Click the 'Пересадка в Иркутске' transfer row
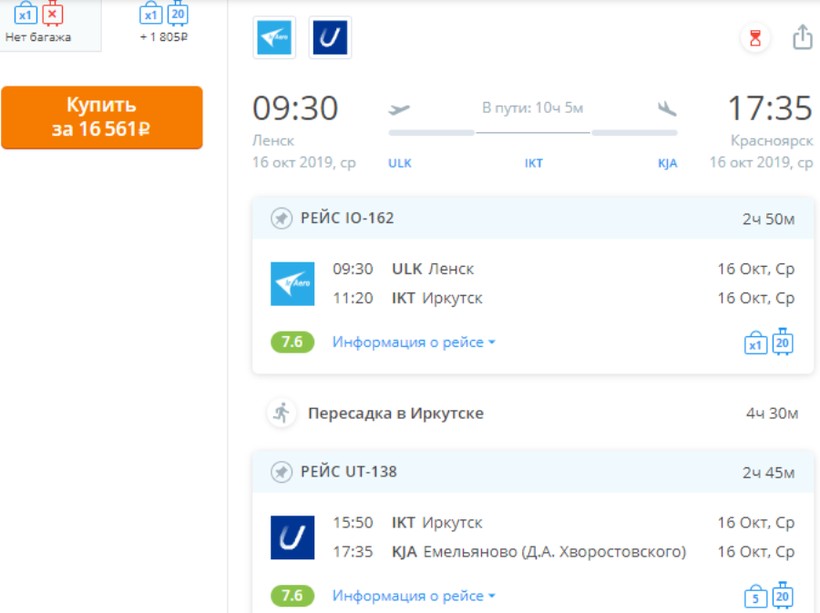The height and width of the screenshot is (613, 820). pyautogui.click(x=396, y=413)
